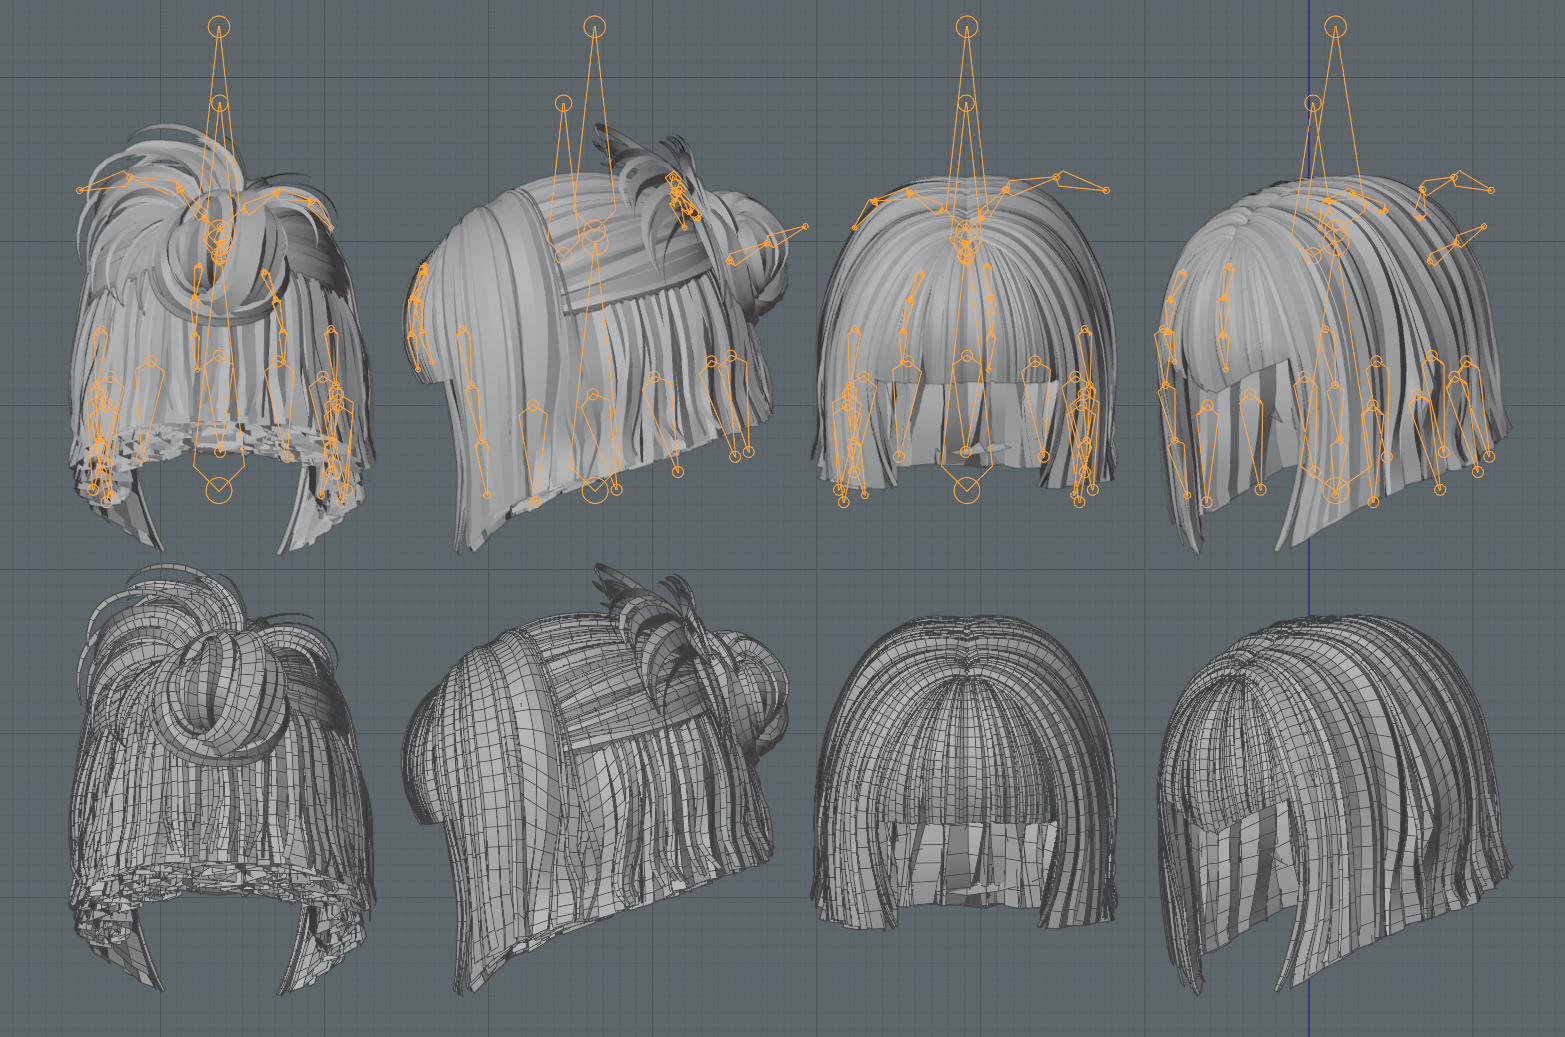Viewport: 1565px width, 1037px height.
Task: Click large root bone circle beneath second model
Action: tap(595, 489)
